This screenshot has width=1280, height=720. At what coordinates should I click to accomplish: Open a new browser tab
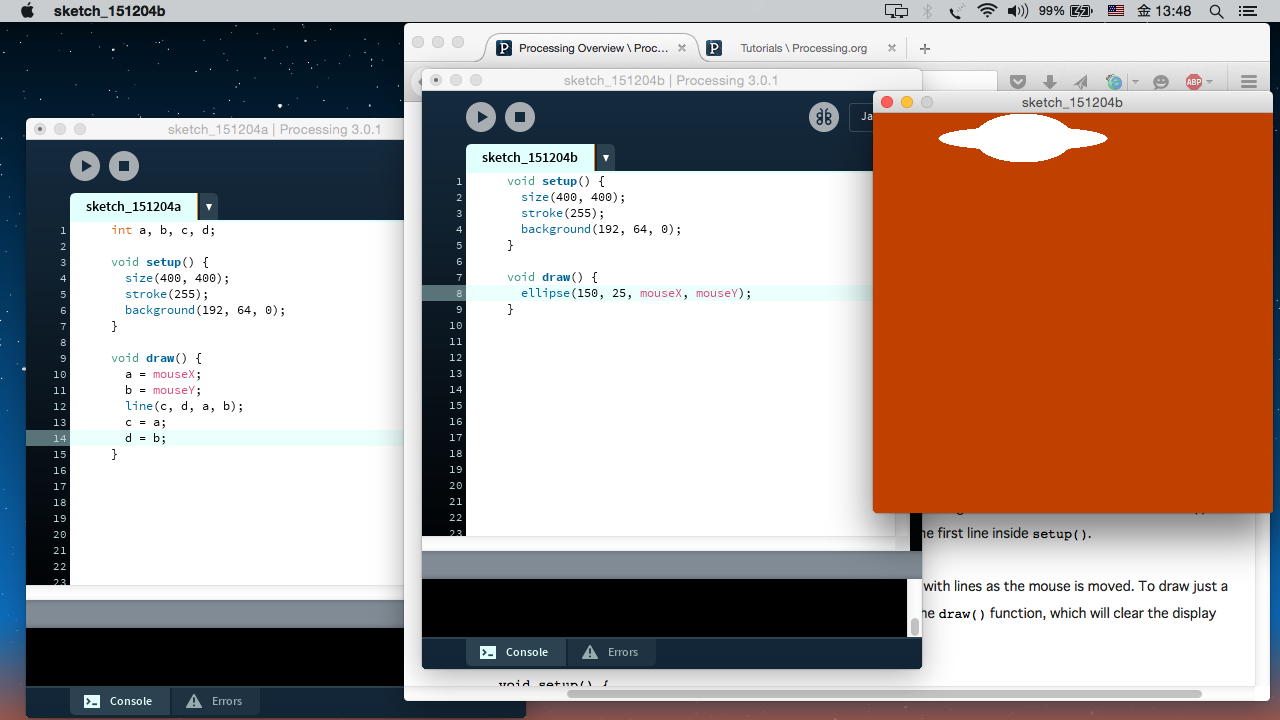tap(925, 48)
